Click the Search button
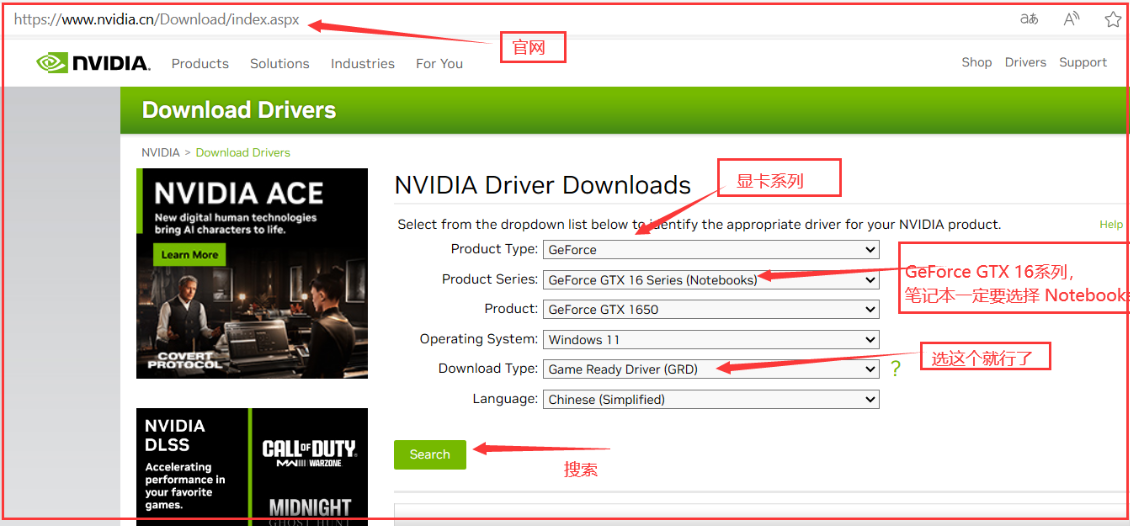The image size is (1130, 526). click(430, 455)
